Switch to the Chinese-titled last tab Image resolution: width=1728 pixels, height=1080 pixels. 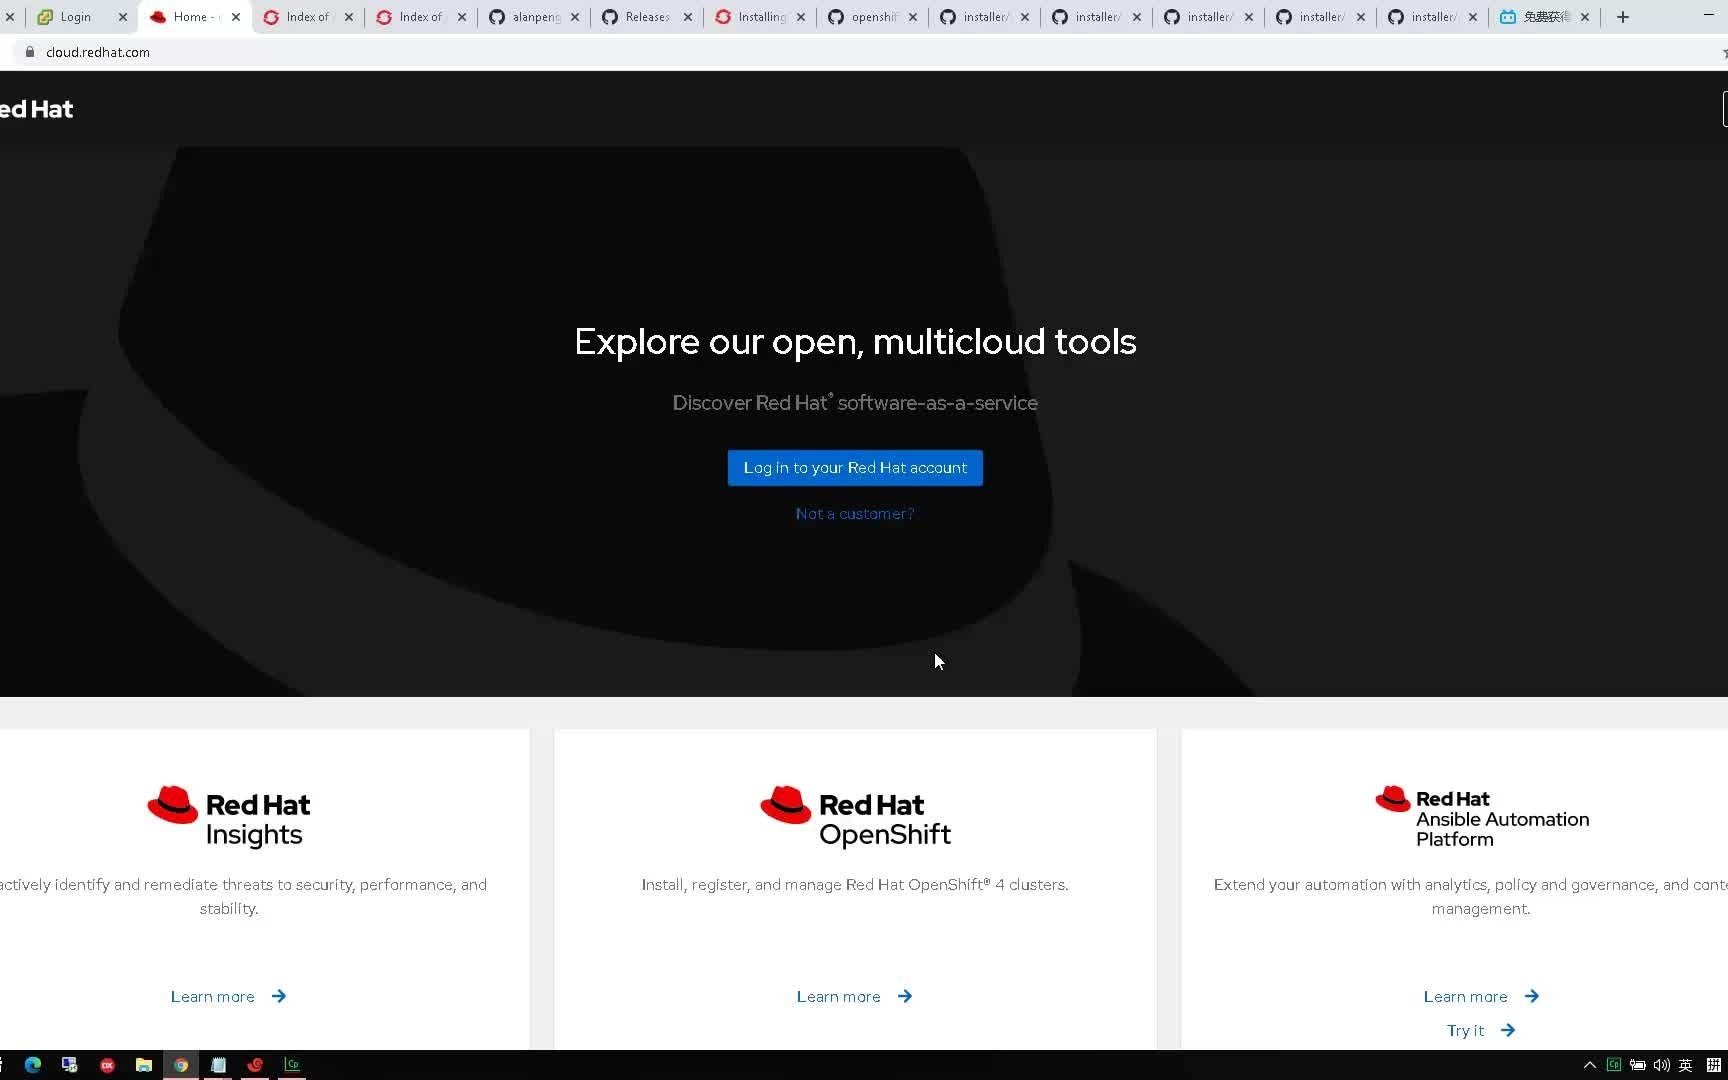pyautogui.click(x=1546, y=17)
